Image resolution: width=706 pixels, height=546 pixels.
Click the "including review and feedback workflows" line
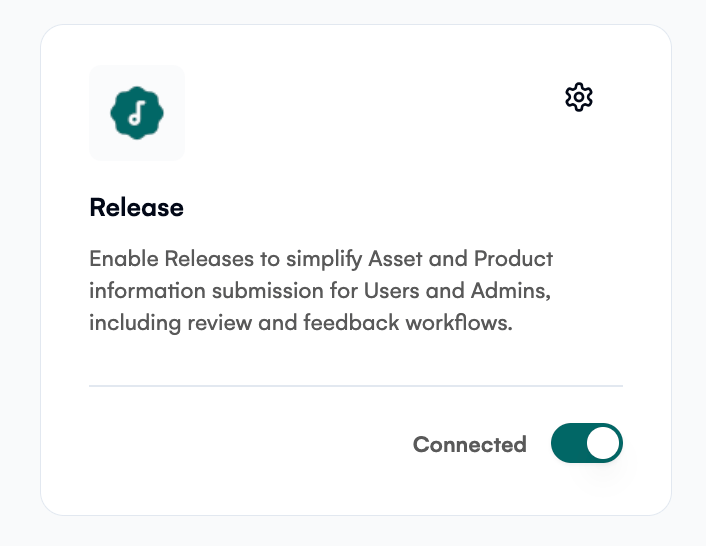[x=301, y=323]
